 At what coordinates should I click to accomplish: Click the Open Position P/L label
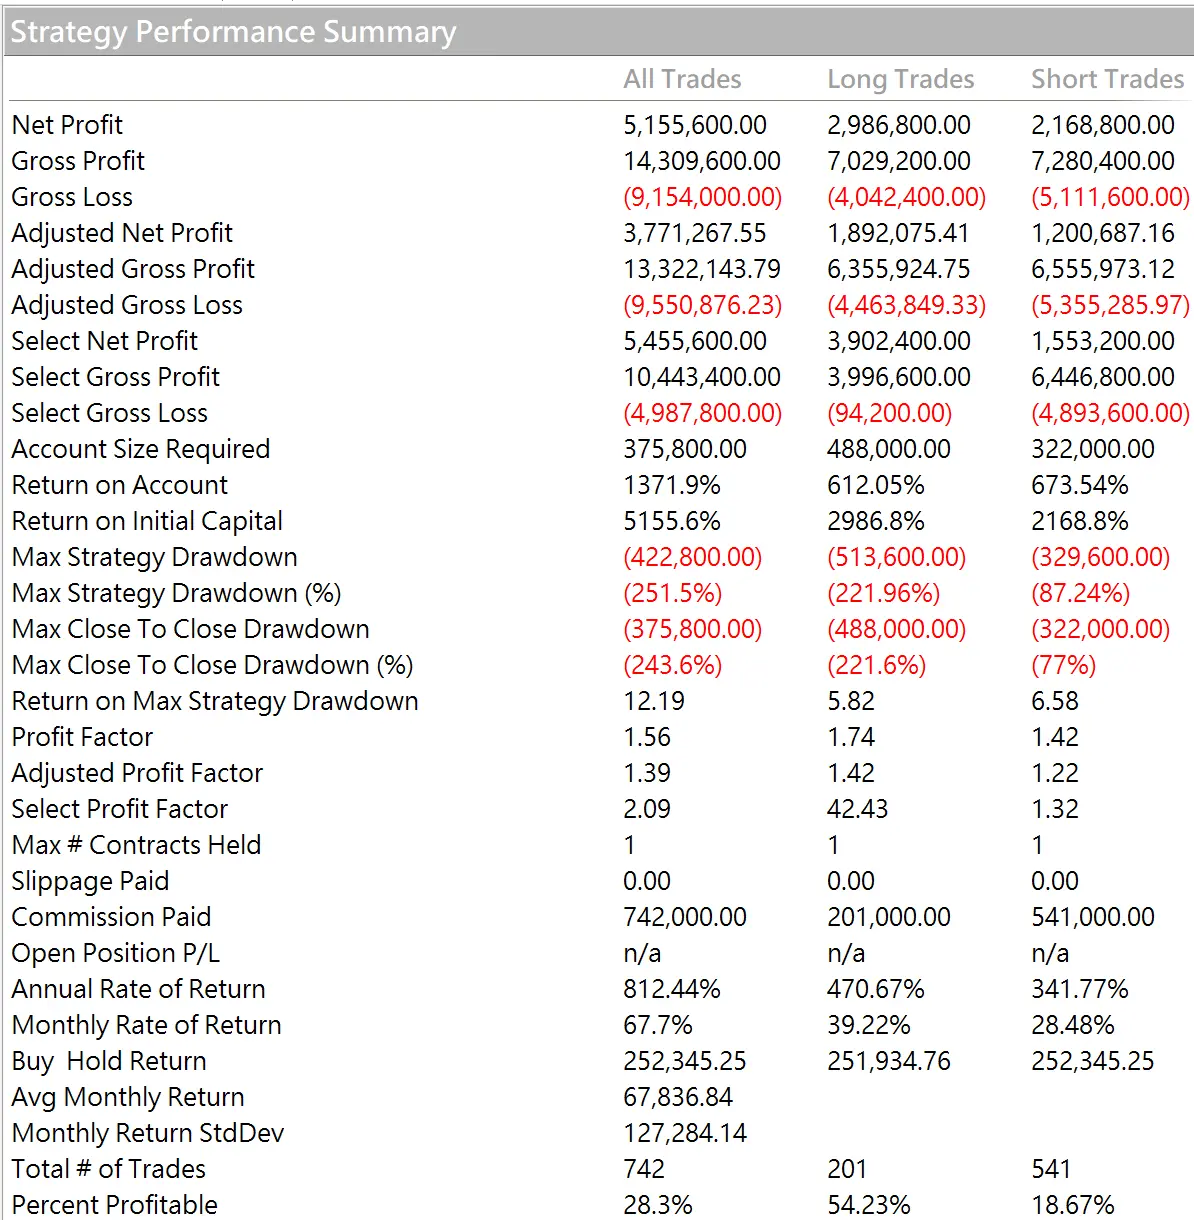click(x=115, y=953)
